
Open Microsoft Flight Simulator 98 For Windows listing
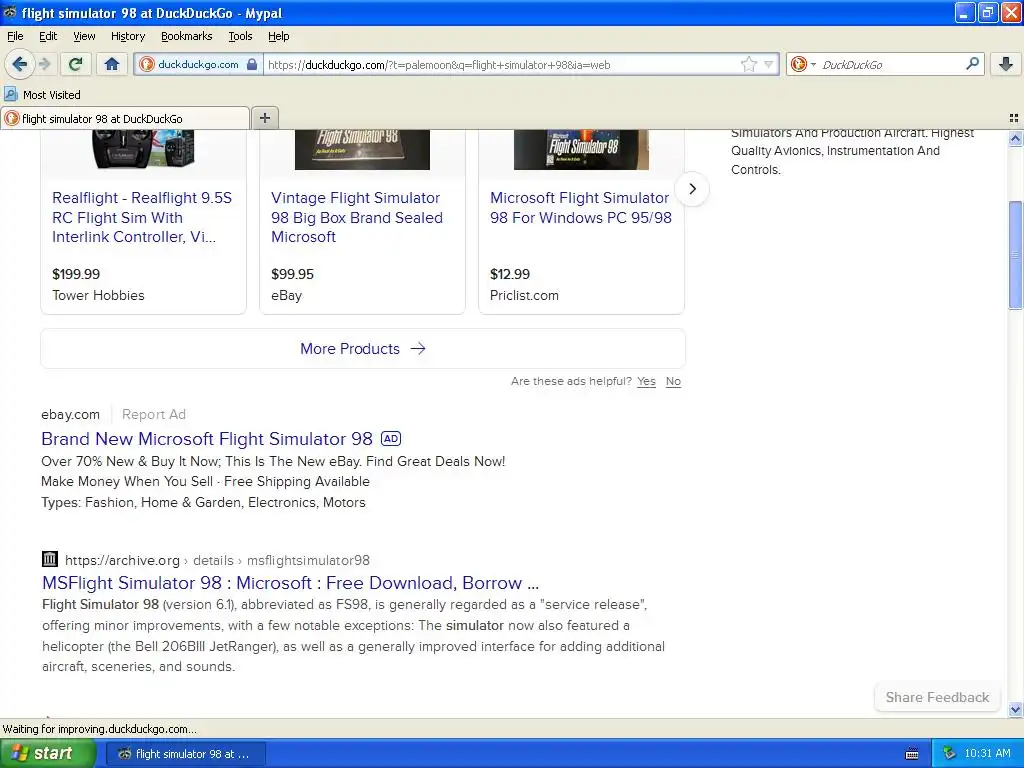(581, 208)
